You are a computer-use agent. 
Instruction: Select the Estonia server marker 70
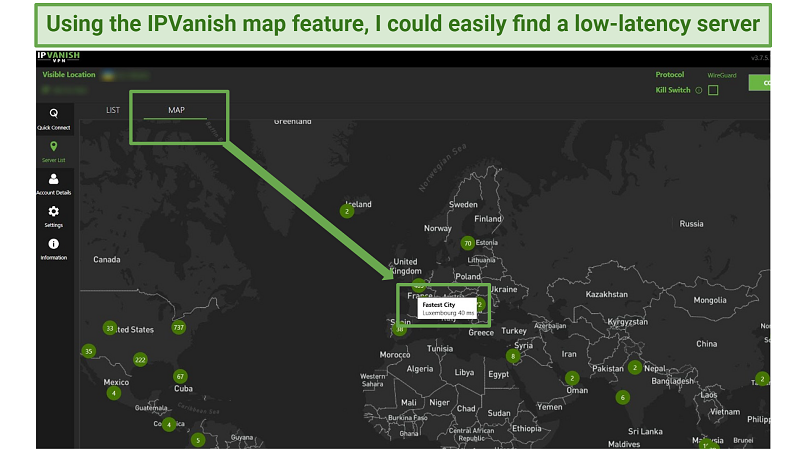tap(467, 243)
